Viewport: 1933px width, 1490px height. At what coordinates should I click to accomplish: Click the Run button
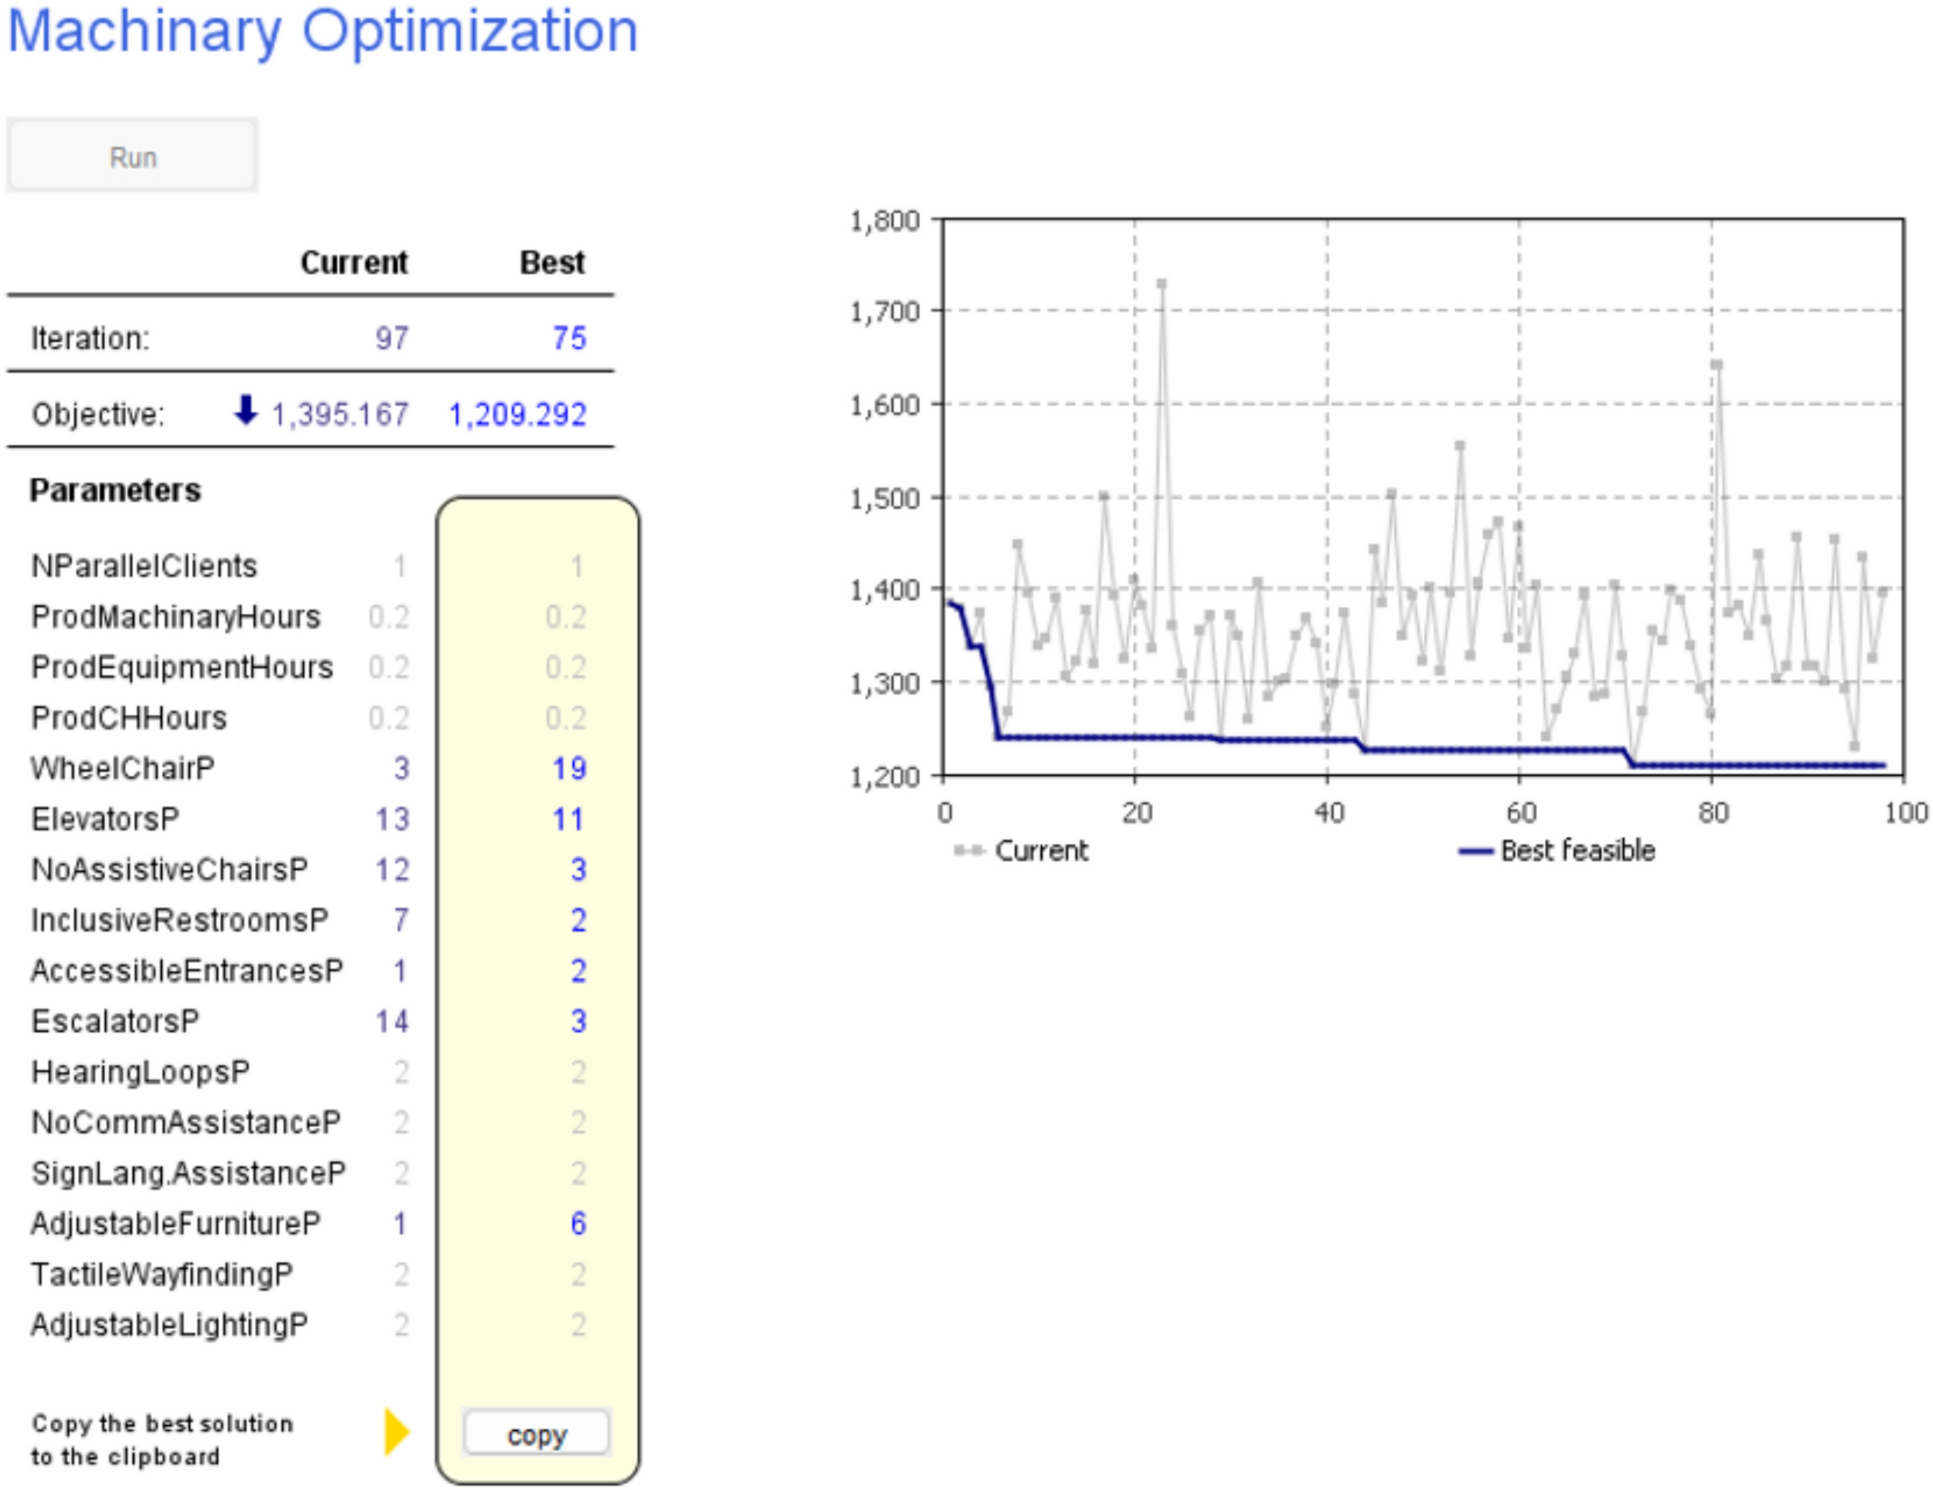coord(132,156)
